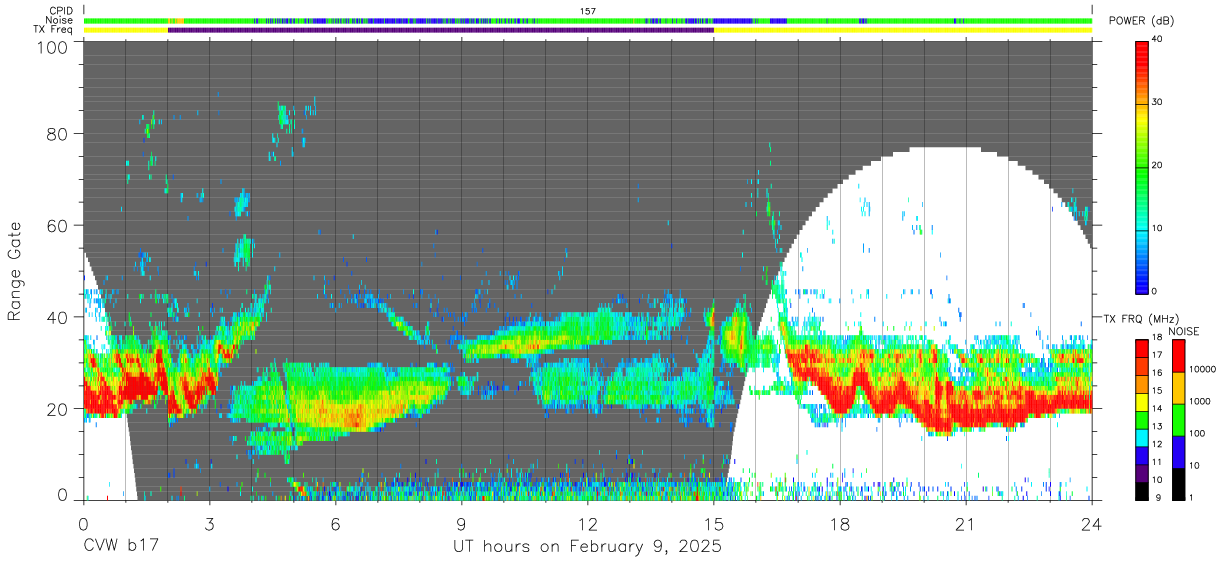Click noise scale label '100'
The width and height of the screenshot is (1228, 567).
pyautogui.click(x=1196, y=435)
